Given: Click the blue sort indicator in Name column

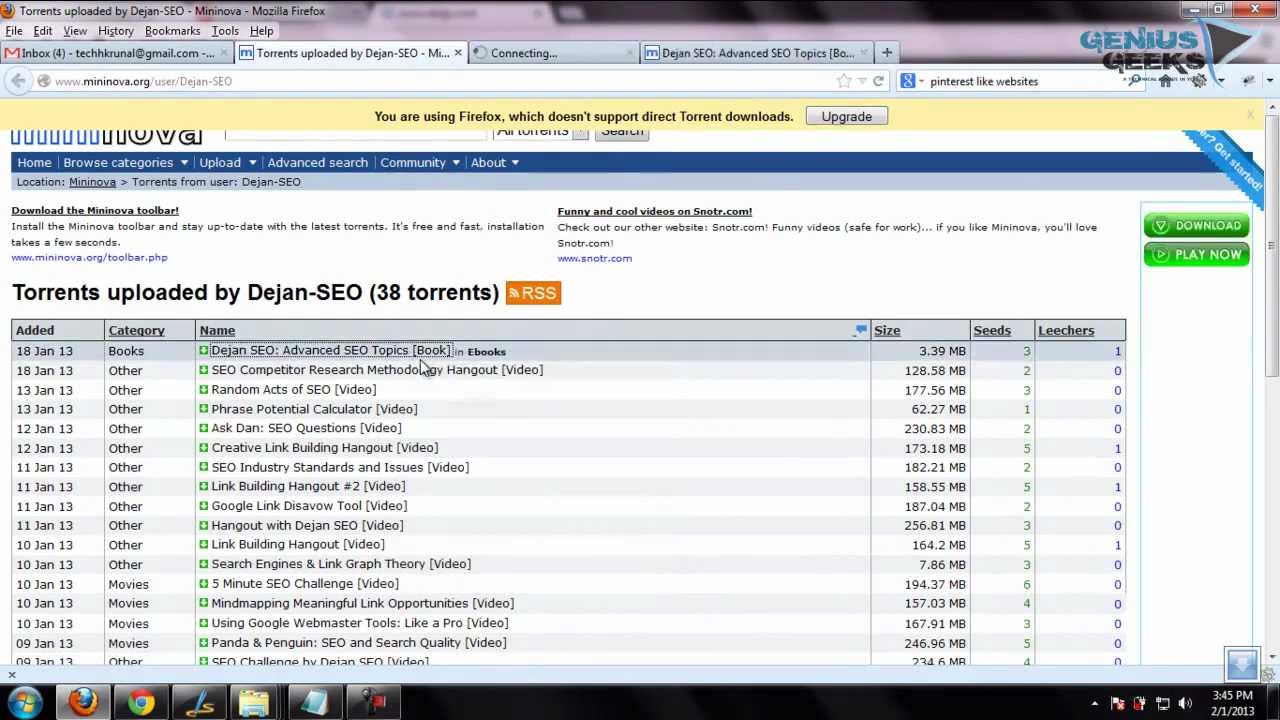Looking at the screenshot, I should [860, 329].
